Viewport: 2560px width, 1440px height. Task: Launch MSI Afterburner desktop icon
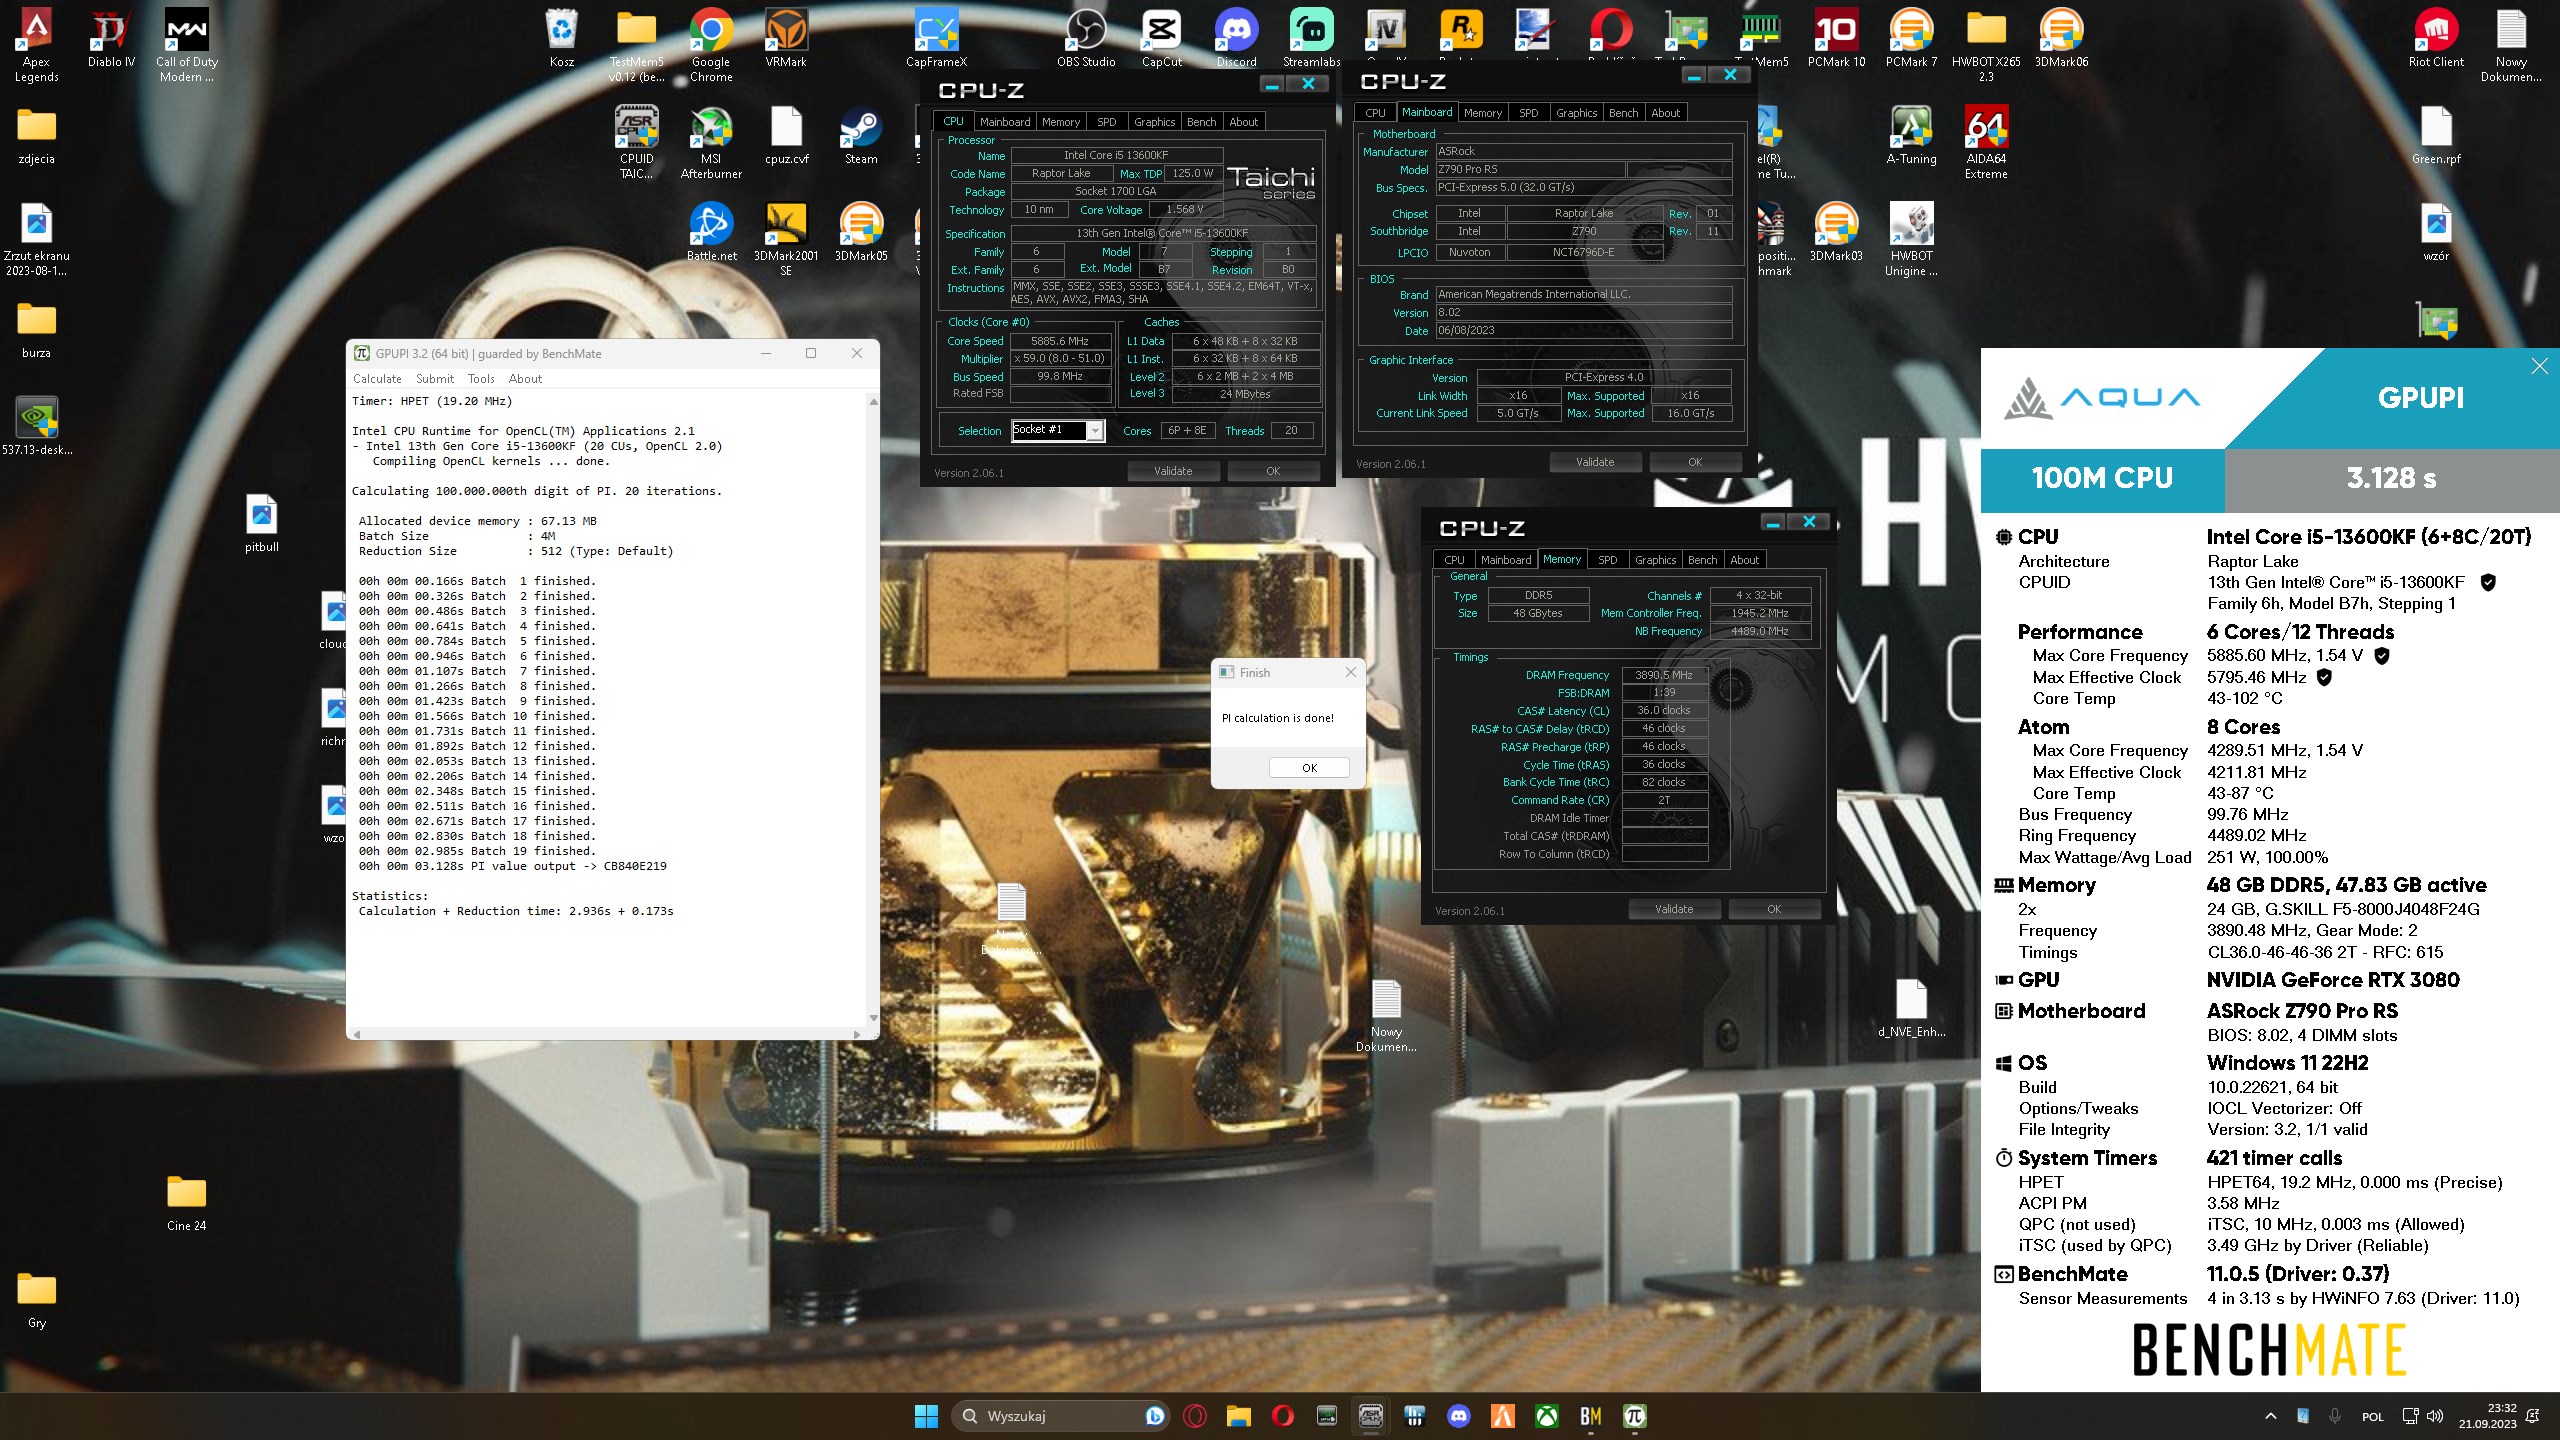(x=711, y=142)
